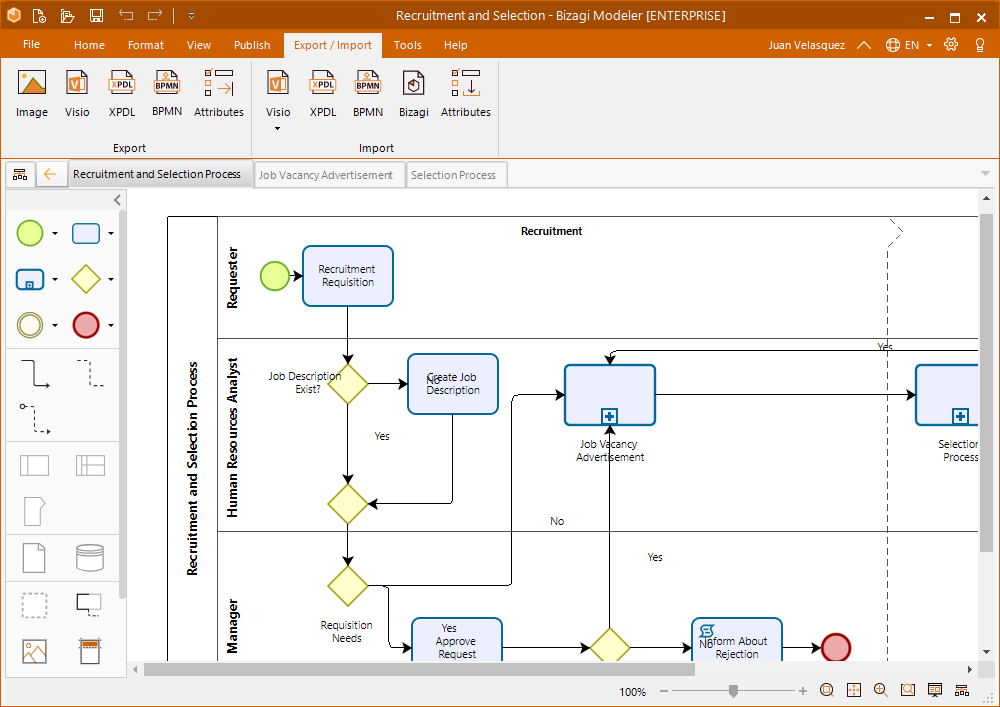The image size is (1000, 707).
Task: Click the orange back arrow button
Action: pos(50,174)
